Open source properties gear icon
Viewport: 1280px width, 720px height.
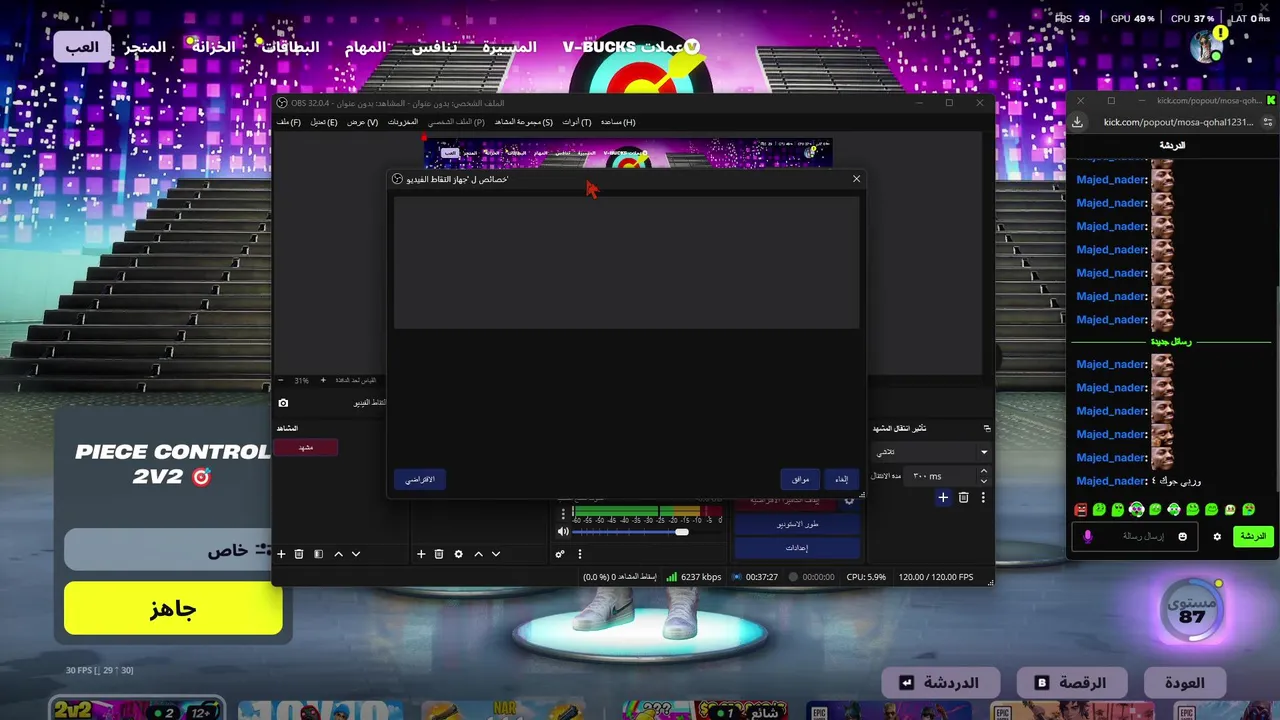(x=458, y=554)
